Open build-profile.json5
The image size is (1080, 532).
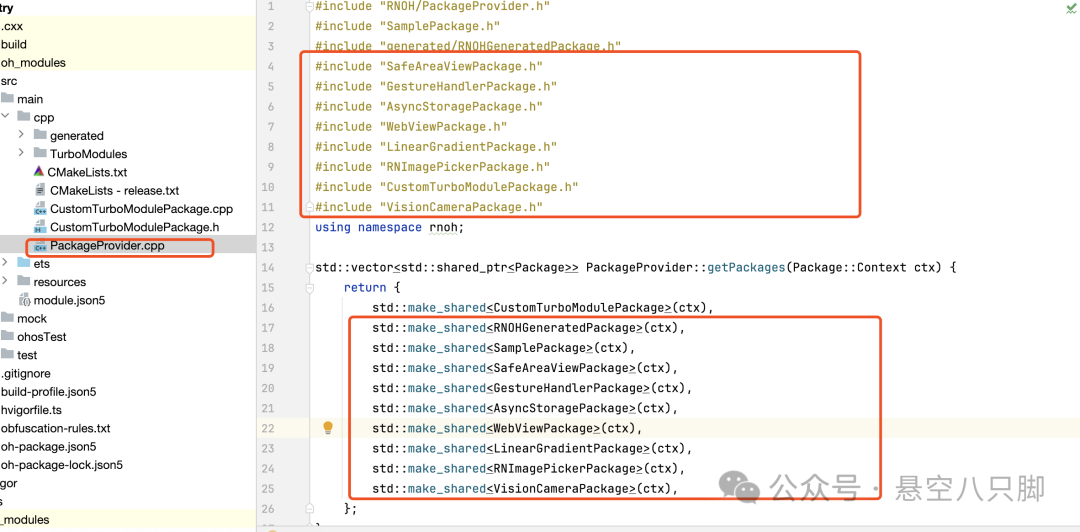[48, 391]
